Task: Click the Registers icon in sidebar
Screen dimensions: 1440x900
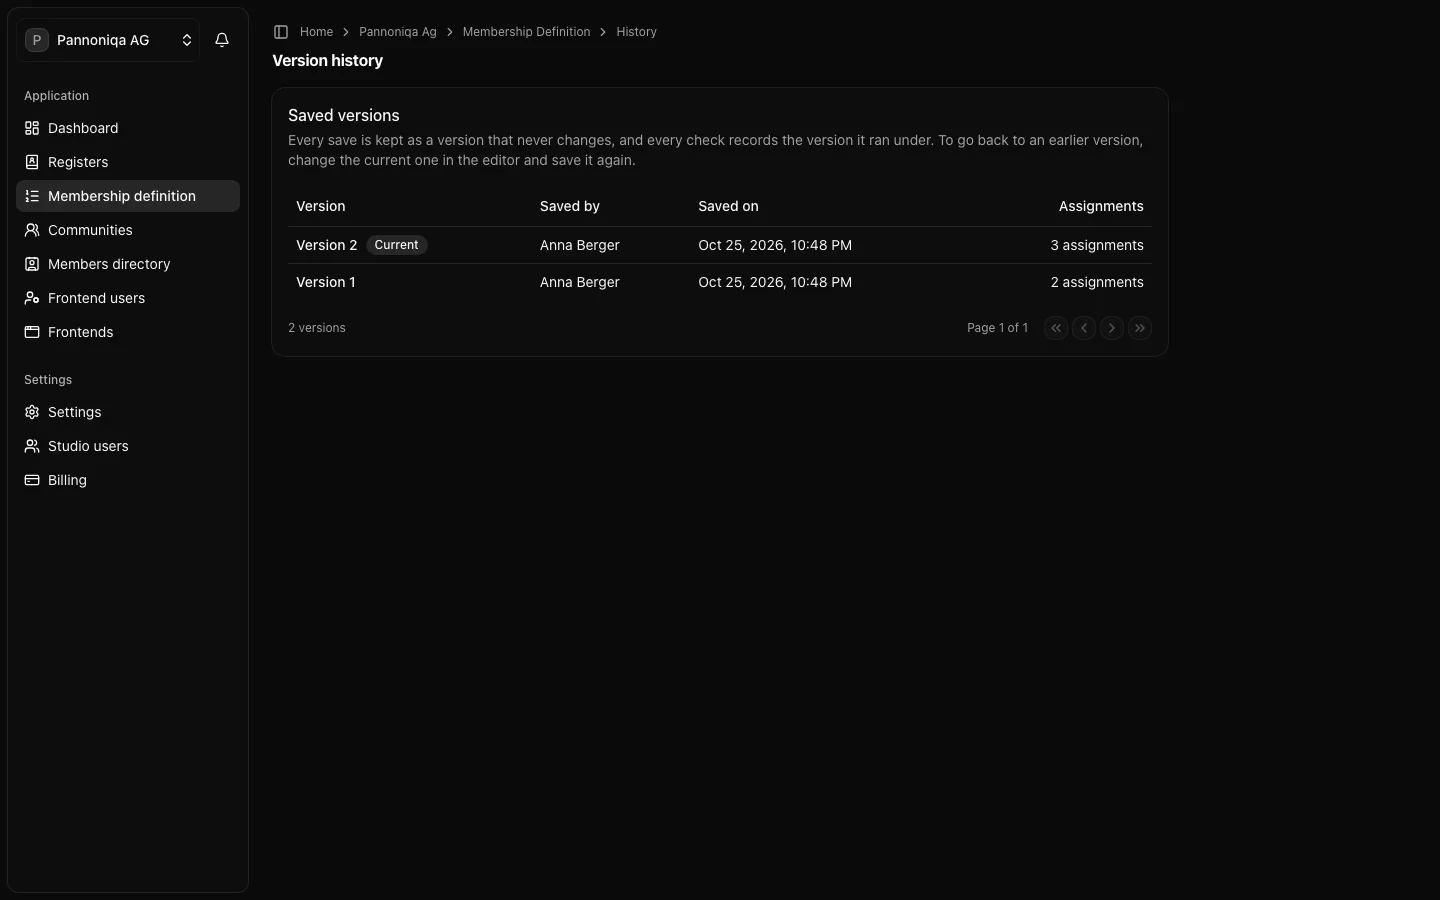Action: point(32,162)
